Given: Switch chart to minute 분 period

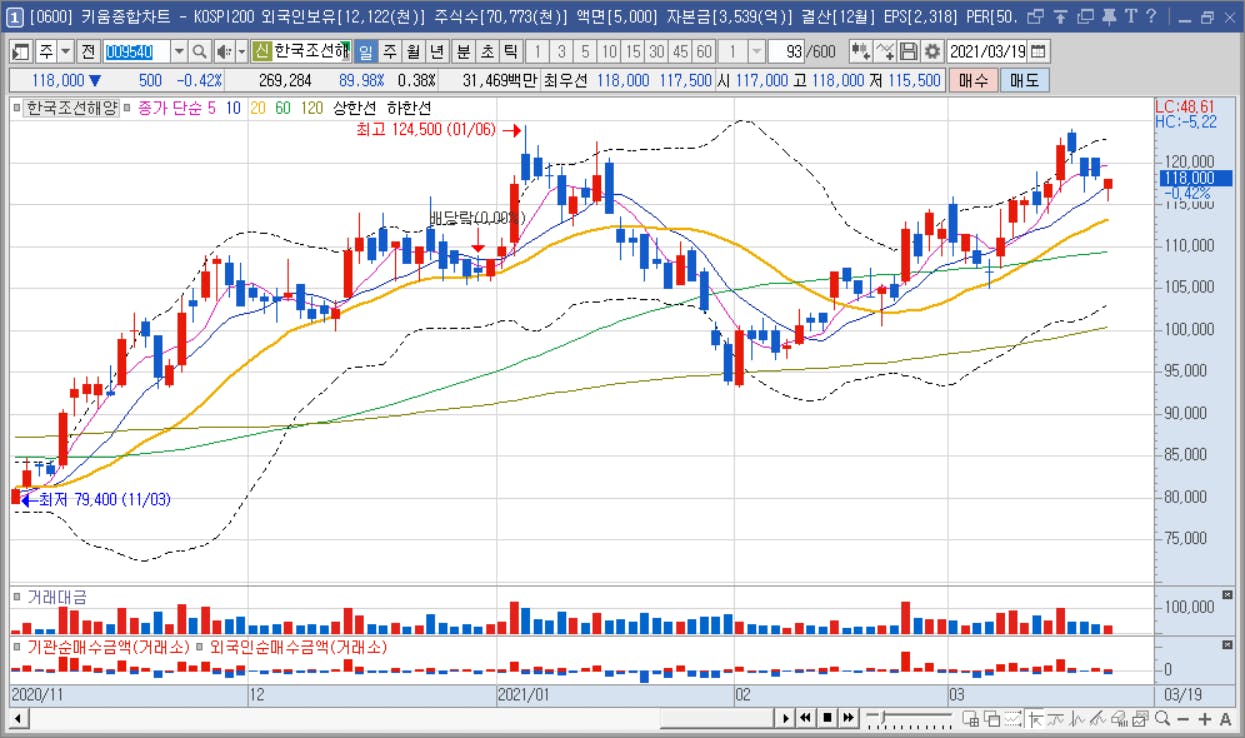Looking at the screenshot, I should [x=463, y=52].
